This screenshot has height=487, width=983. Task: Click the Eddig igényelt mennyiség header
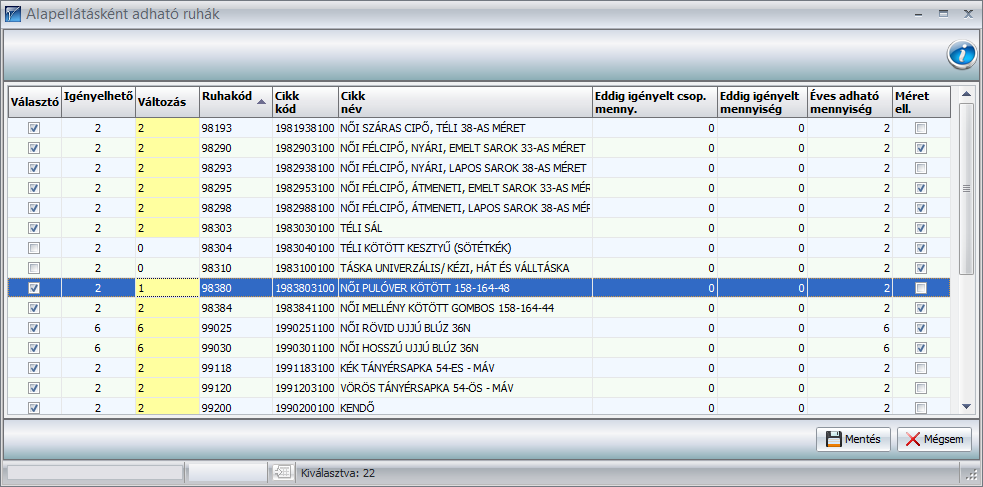tap(762, 102)
